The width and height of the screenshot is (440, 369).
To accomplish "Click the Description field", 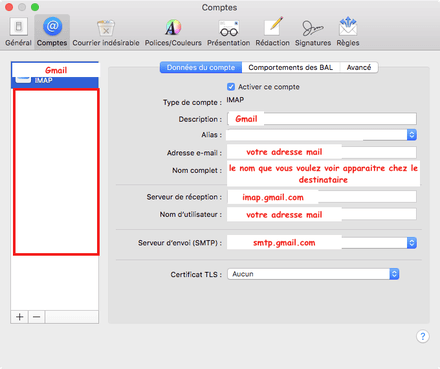I will (322, 119).
